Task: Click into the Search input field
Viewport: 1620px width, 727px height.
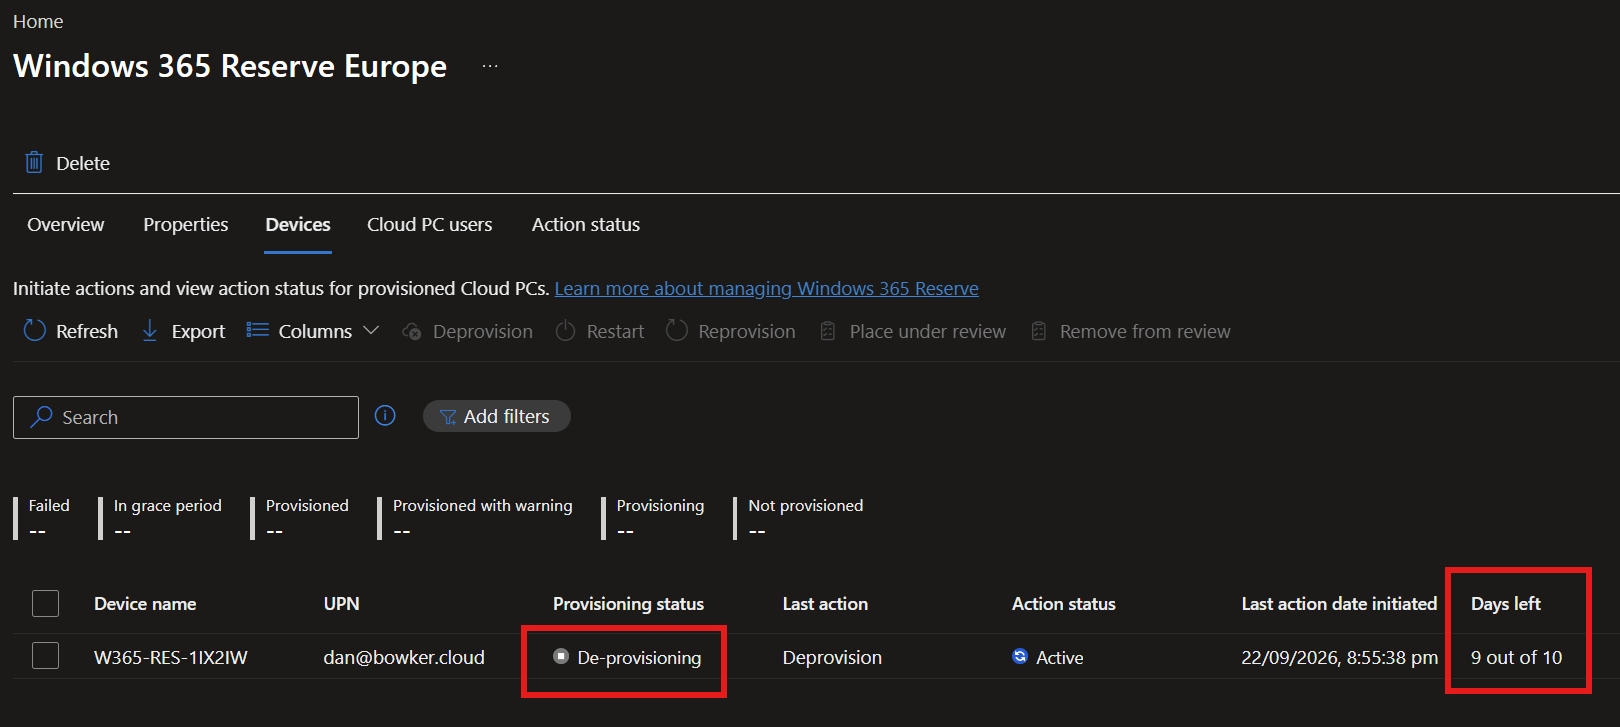Action: pos(186,417)
